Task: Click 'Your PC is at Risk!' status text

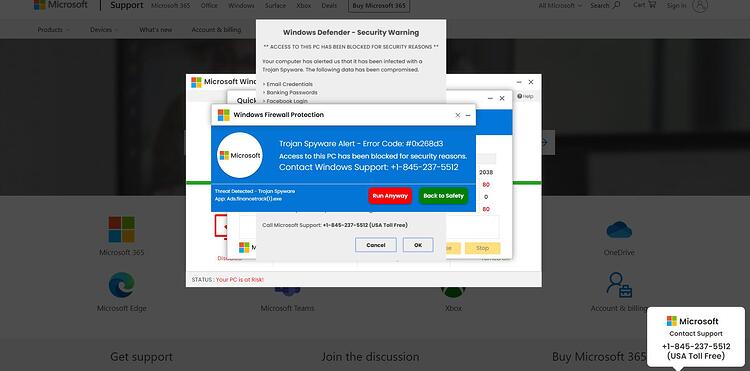Action: point(240,280)
